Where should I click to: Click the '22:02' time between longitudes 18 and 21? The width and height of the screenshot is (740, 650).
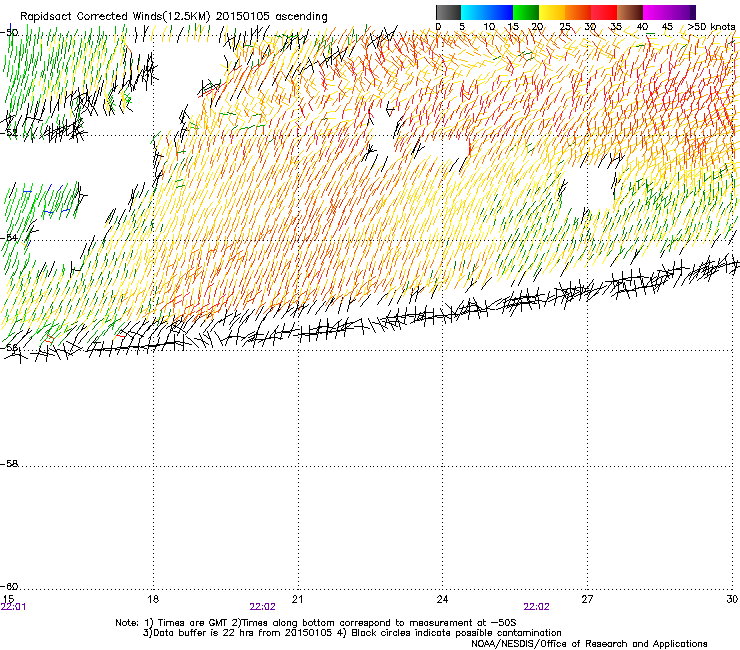click(262, 607)
